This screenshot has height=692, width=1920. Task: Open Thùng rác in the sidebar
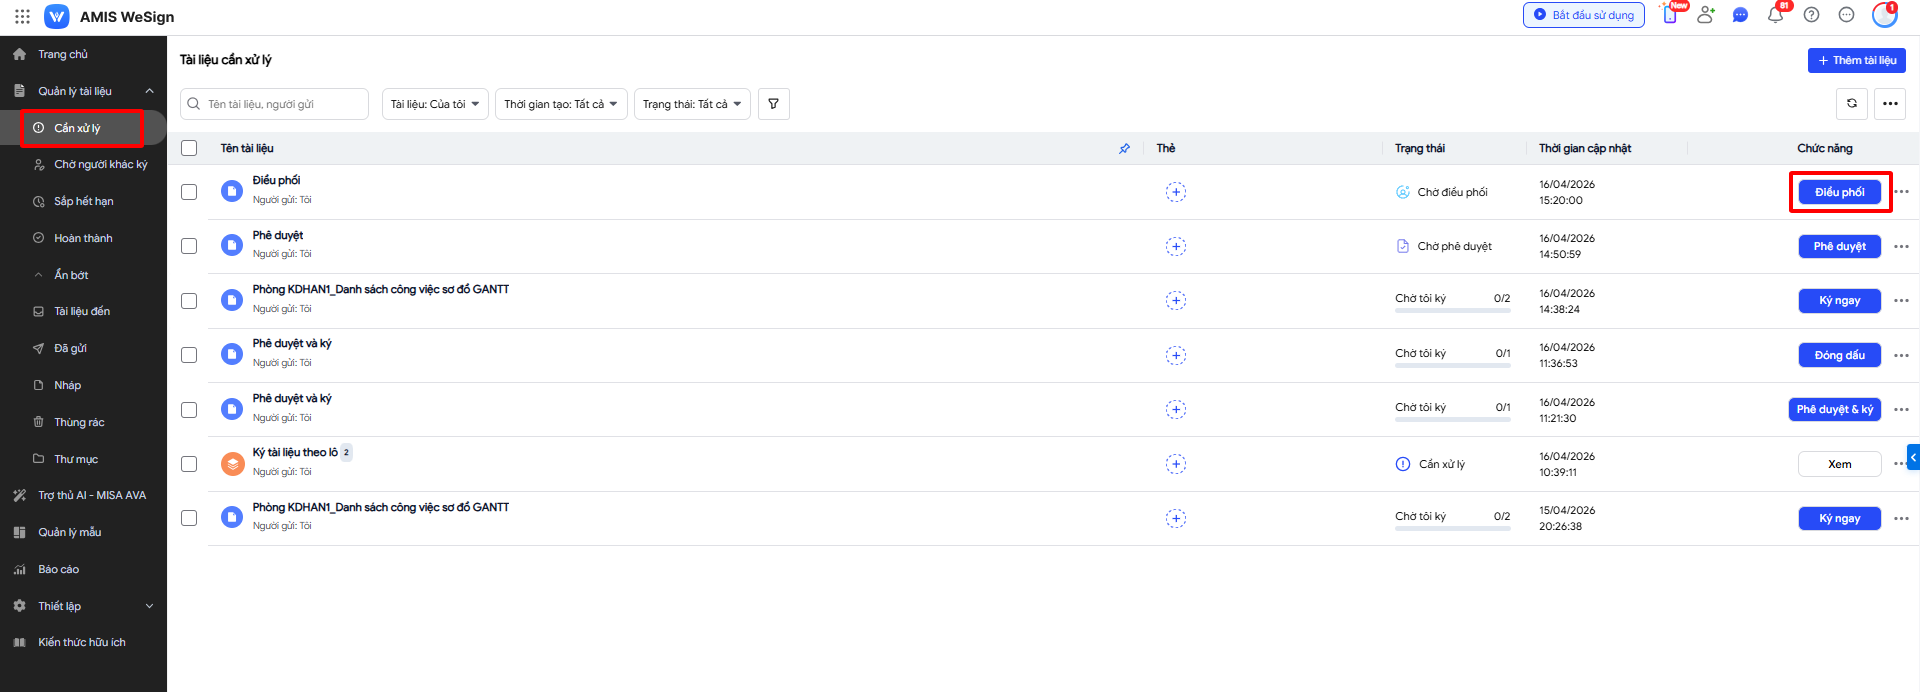pyautogui.click(x=79, y=422)
